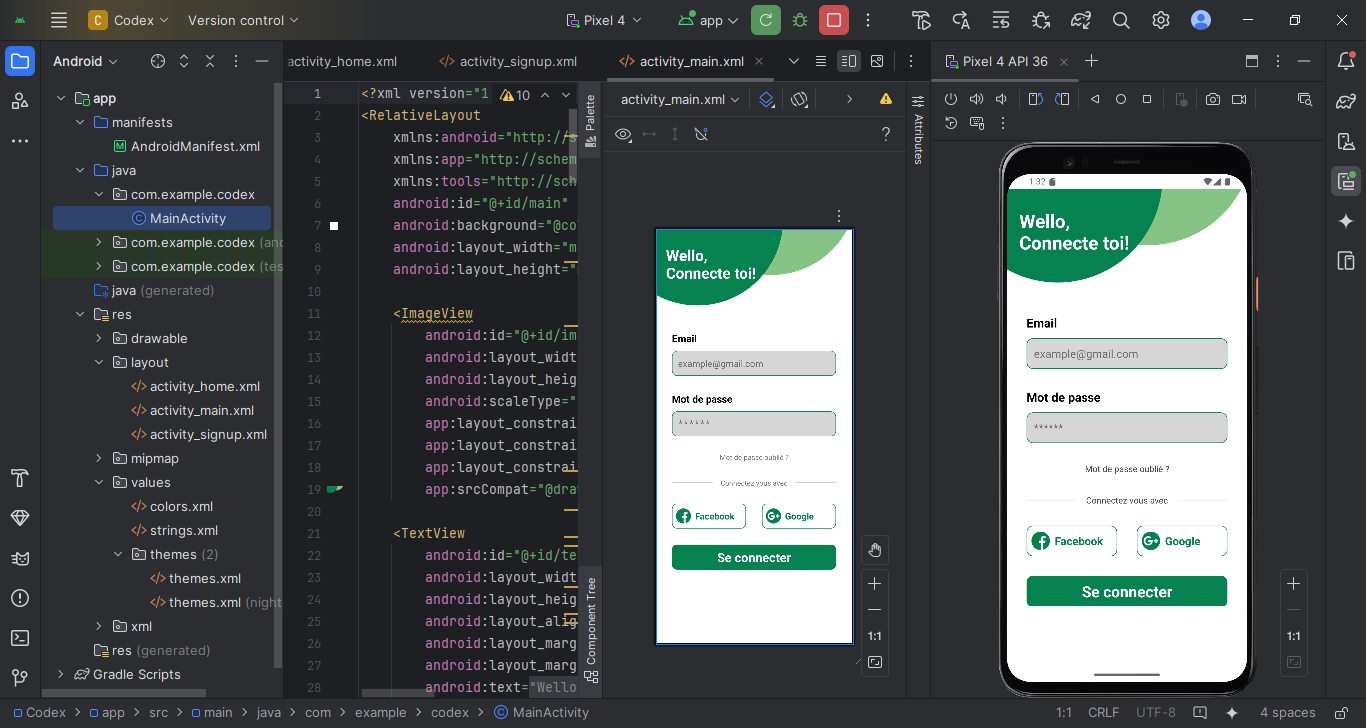
Task: Click the emulator Home circle button
Action: click(1121, 99)
